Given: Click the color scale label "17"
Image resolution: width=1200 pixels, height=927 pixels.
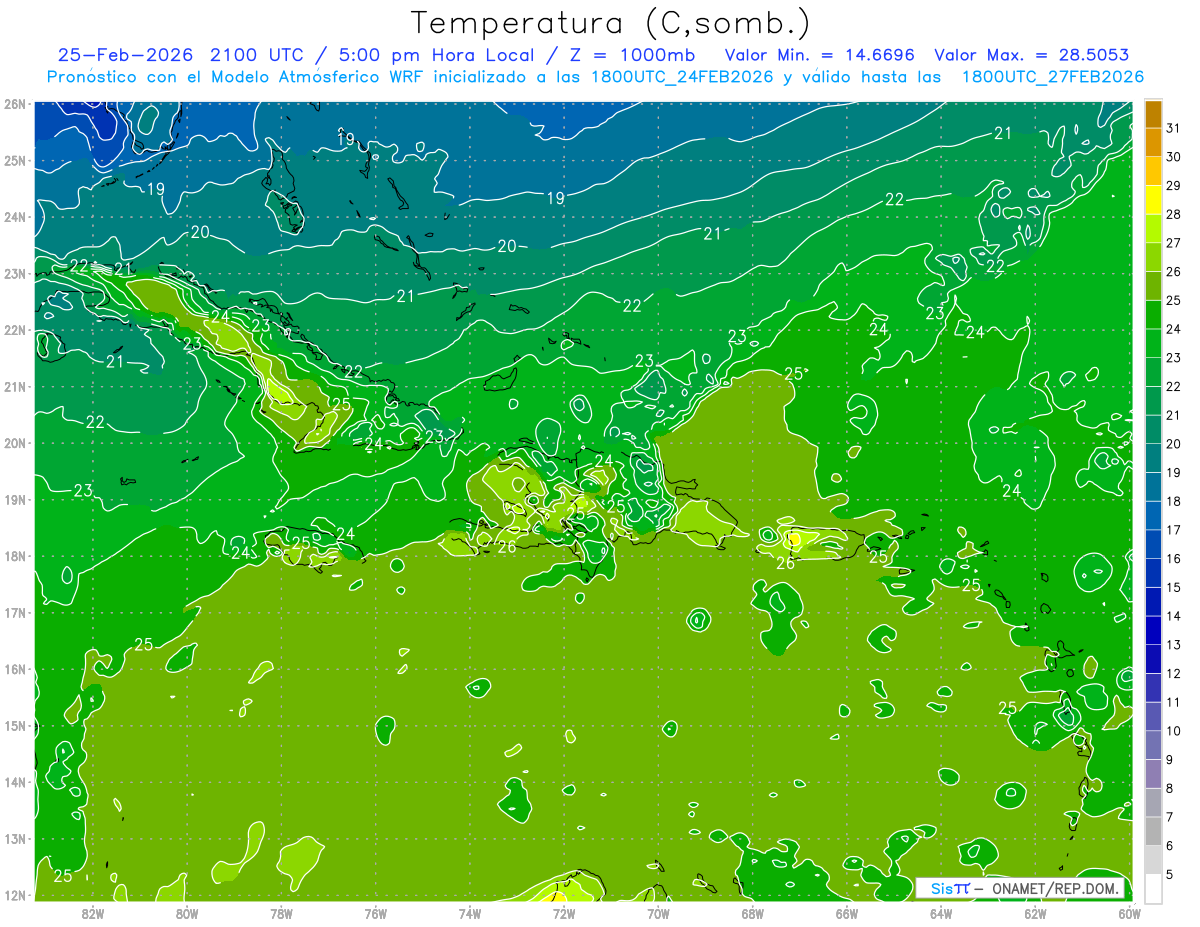Looking at the screenshot, I should [1173, 530].
